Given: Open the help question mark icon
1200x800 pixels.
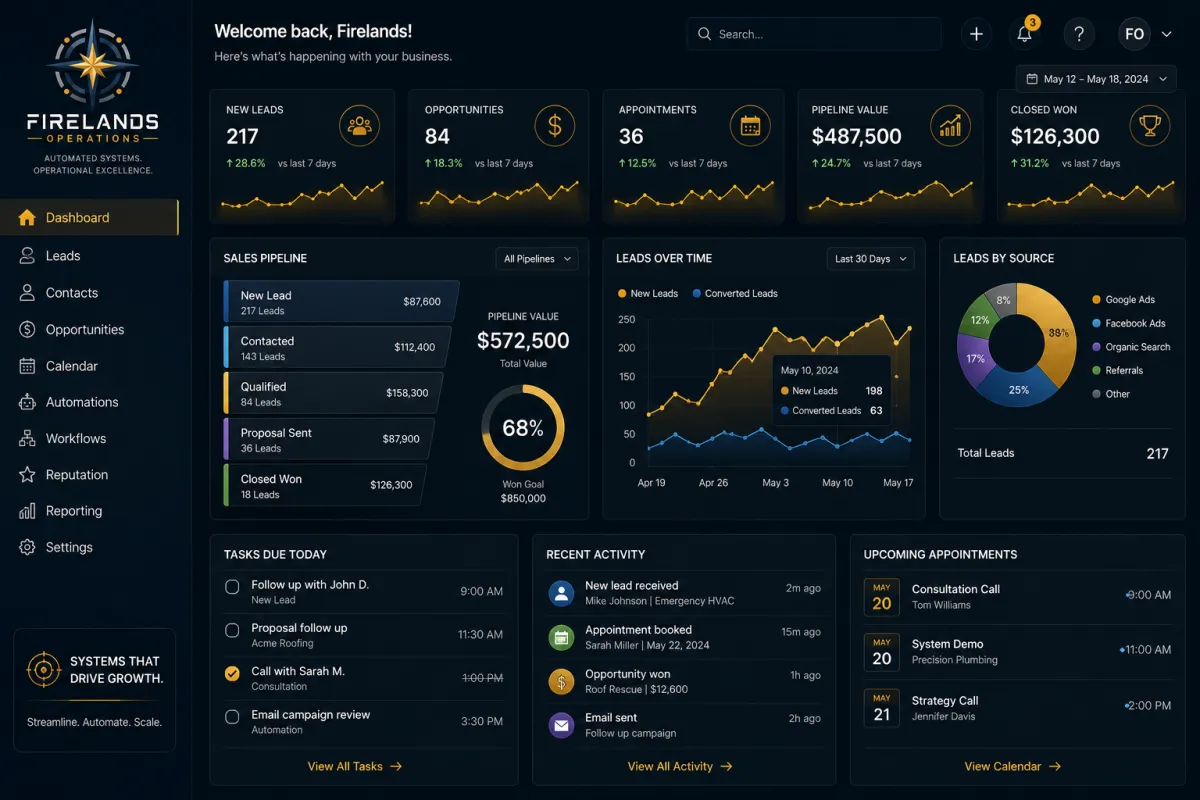Looking at the screenshot, I should [1079, 34].
